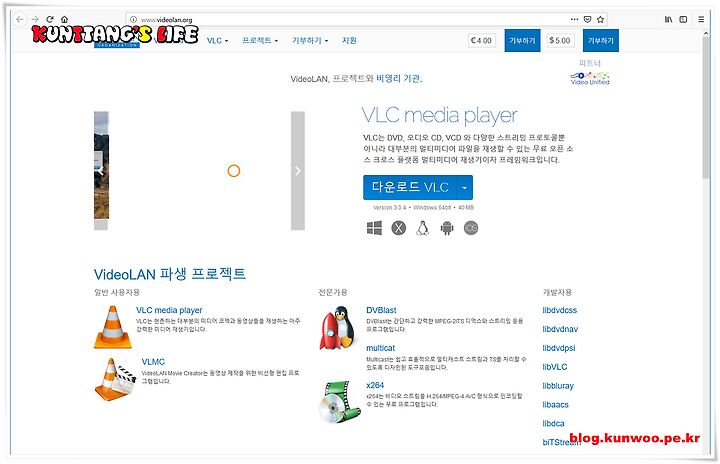Advance carousel with the right arrow

point(298,171)
